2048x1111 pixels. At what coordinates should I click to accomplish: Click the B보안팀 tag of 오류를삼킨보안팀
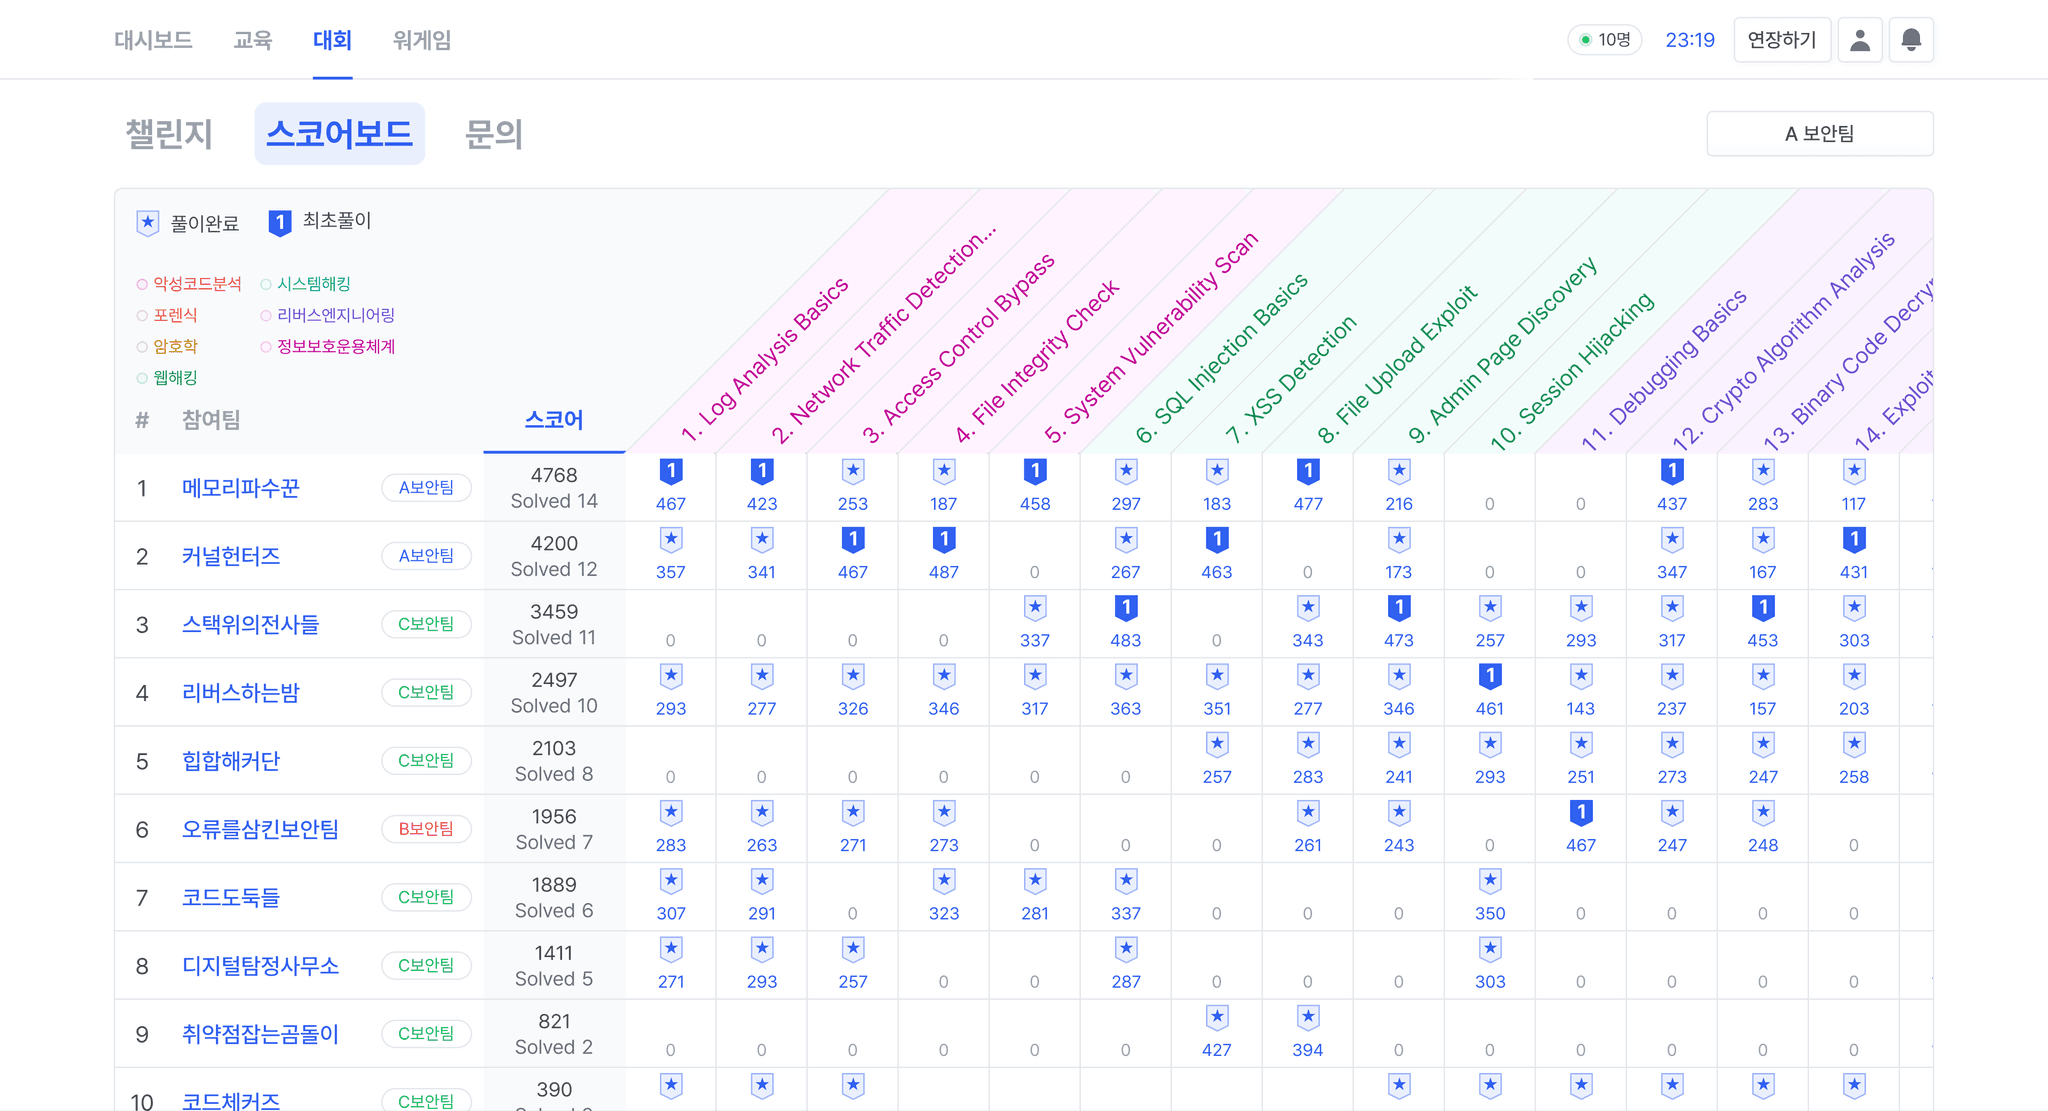coord(426,829)
